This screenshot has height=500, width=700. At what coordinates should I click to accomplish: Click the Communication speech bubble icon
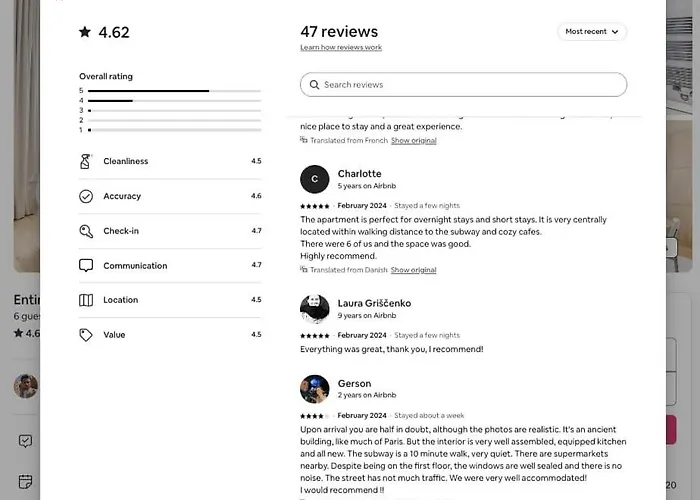[x=86, y=266]
